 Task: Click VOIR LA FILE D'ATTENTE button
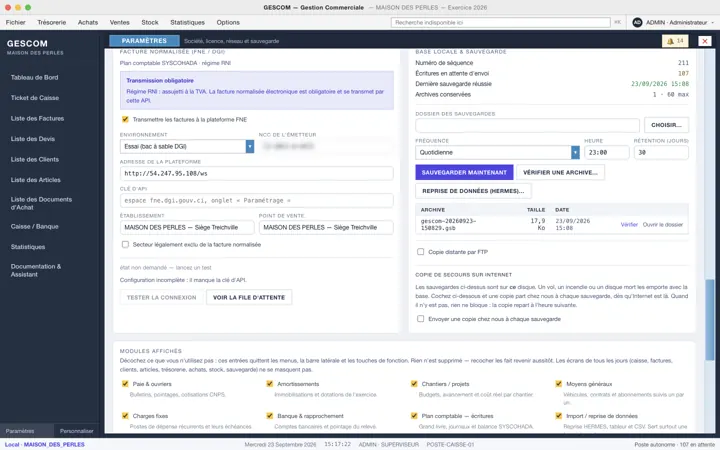point(249,297)
